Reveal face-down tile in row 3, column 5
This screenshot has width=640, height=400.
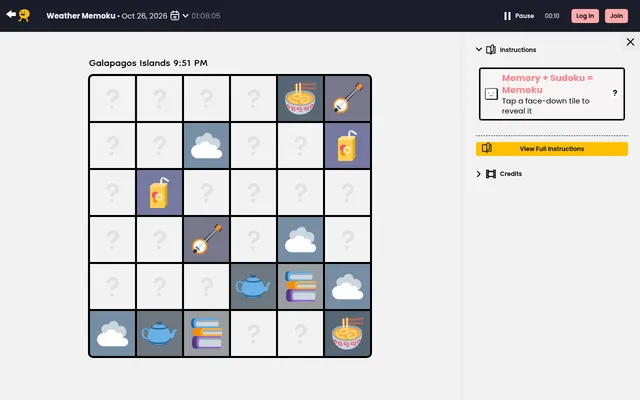click(x=300, y=193)
